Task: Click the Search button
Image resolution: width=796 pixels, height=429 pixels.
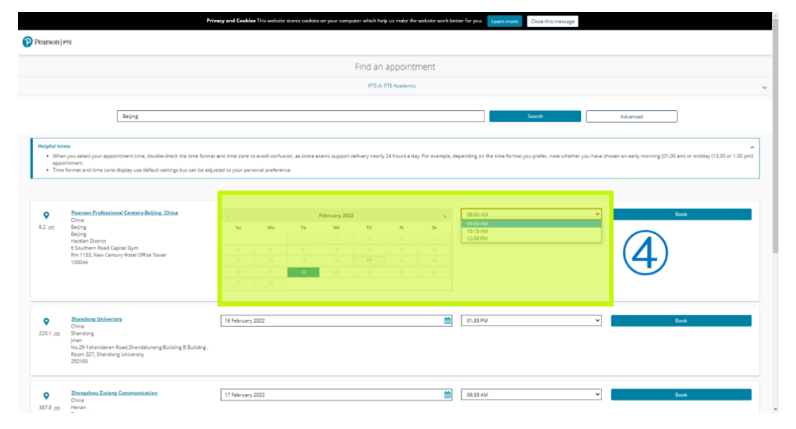Action: click(535, 116)
